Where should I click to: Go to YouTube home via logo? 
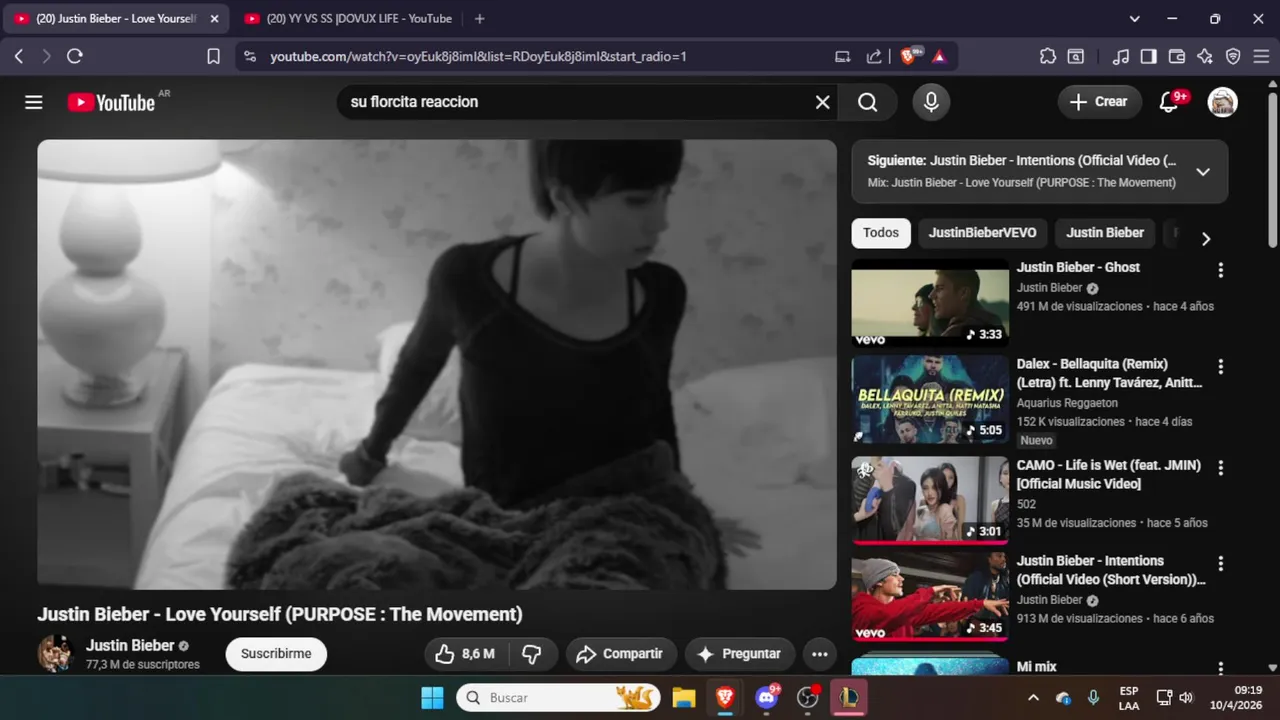coord(111,102)
